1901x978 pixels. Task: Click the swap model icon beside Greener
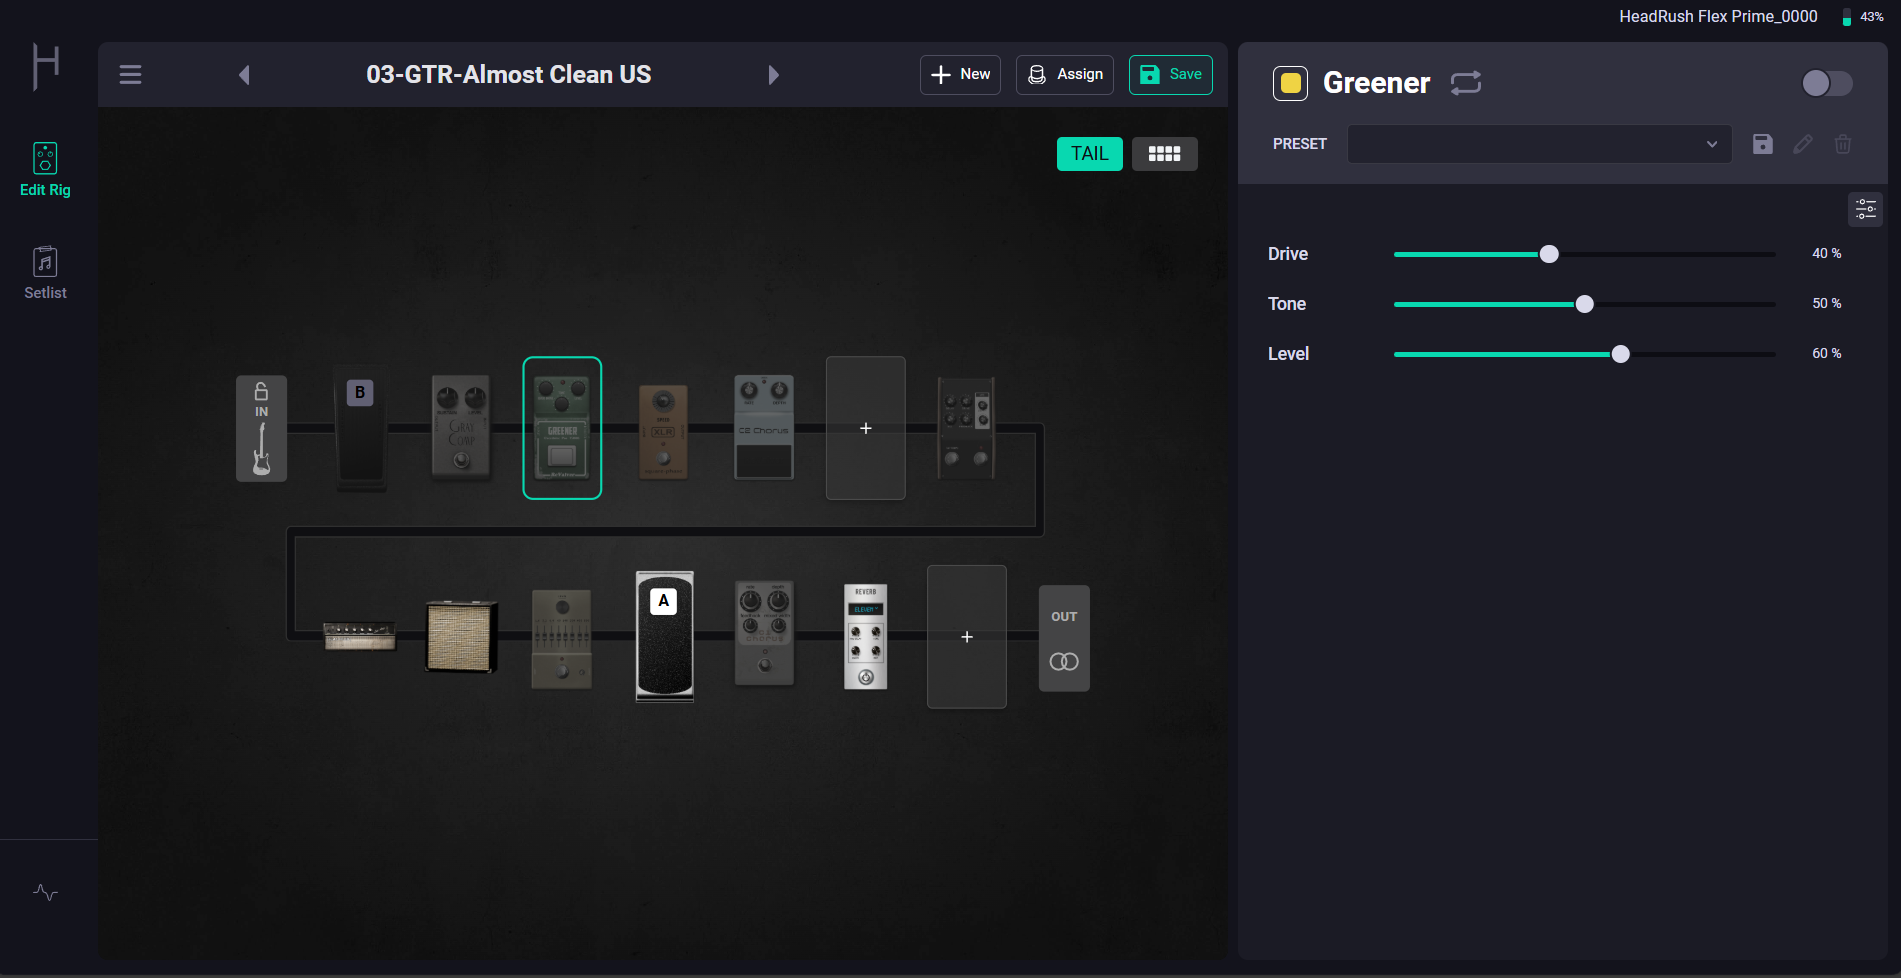pyautogui.click(x=1465, y=83)
